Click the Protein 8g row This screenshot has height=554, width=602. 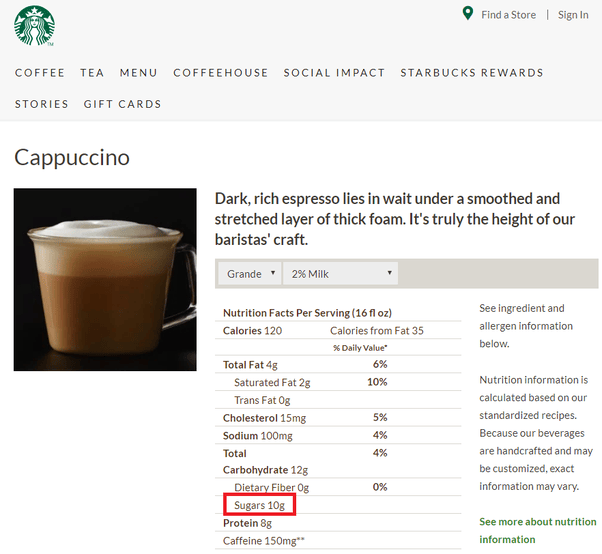pyautogui.click(x=338, y=523)
